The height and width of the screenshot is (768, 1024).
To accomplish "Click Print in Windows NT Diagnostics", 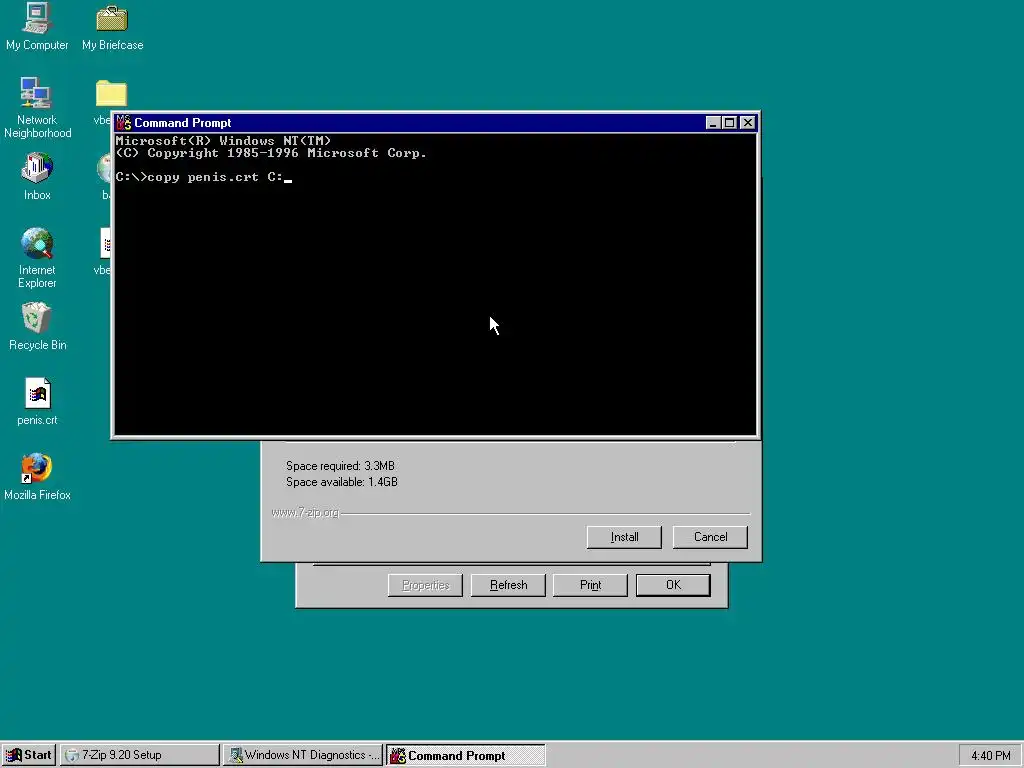I will coord(590,585).
